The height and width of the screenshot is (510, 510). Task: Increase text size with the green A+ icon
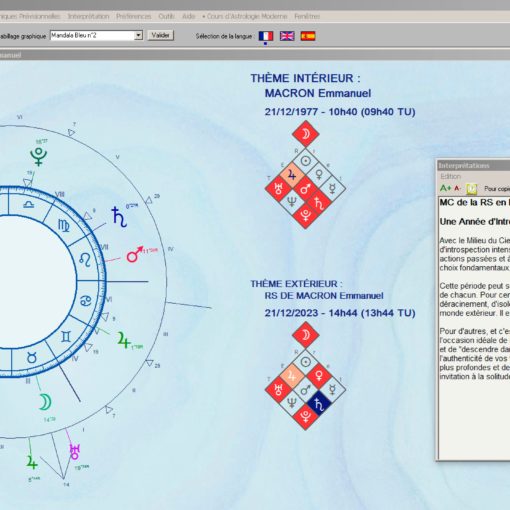click(445, 188)
